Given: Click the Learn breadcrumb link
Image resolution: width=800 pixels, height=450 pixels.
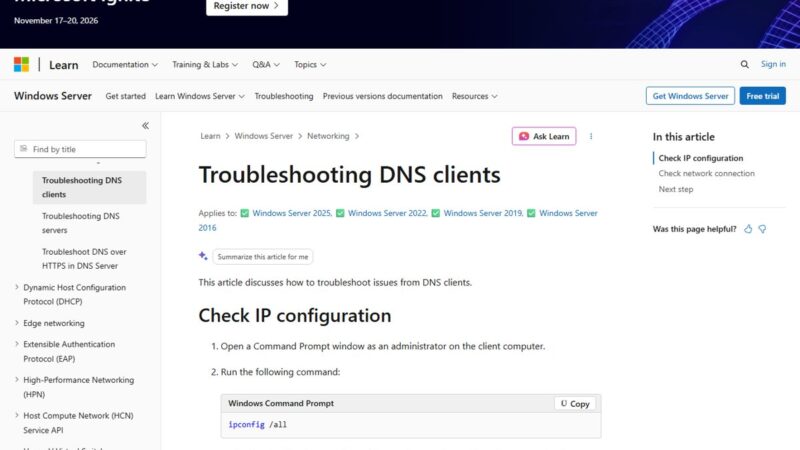Looking at the screenshot, I should click(x=210, y=136).
